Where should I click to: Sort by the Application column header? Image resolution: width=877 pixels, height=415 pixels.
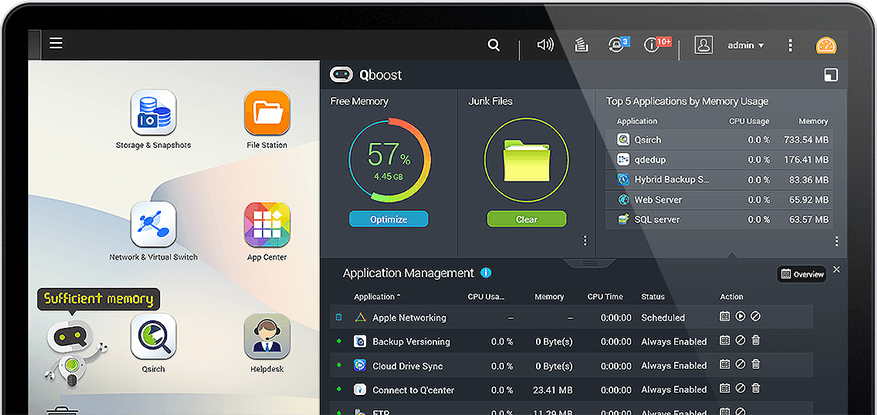coord(376,297)
